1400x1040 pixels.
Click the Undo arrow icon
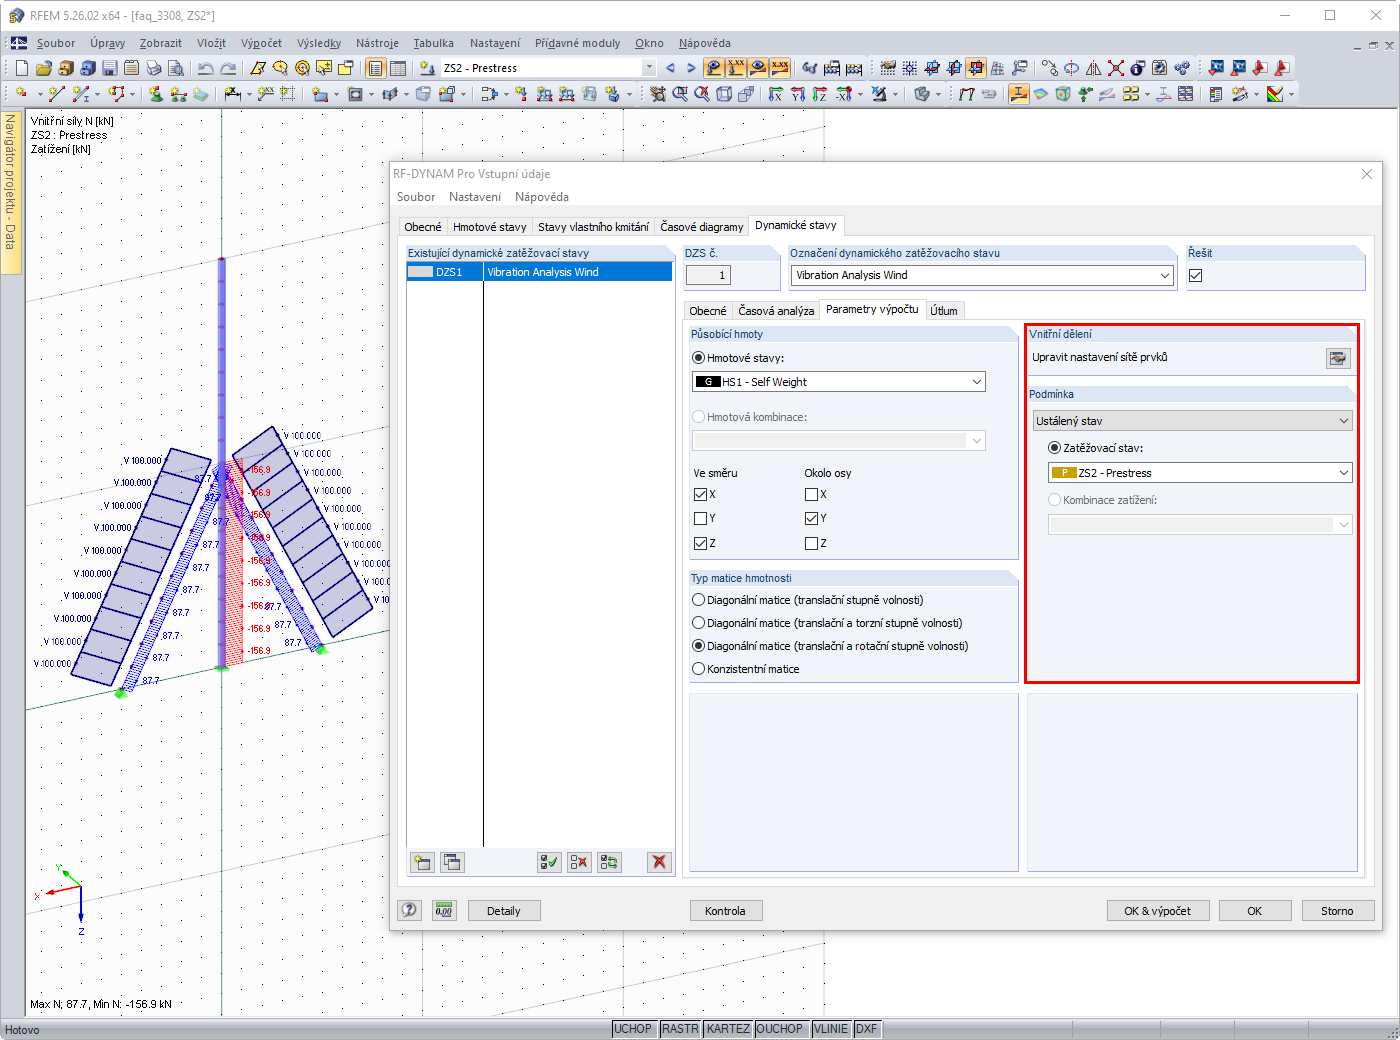[205, 68]
